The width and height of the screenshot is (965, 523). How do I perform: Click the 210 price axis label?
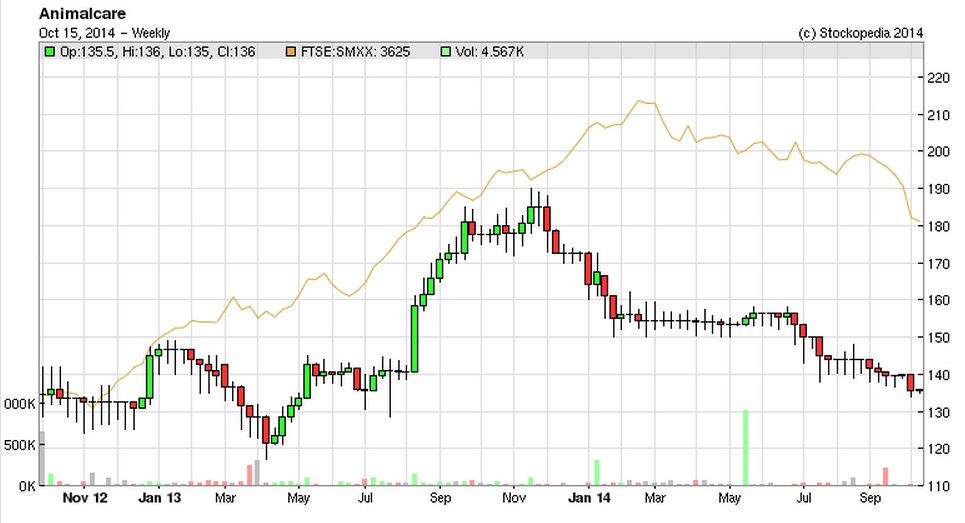click(x=939, y=115)
